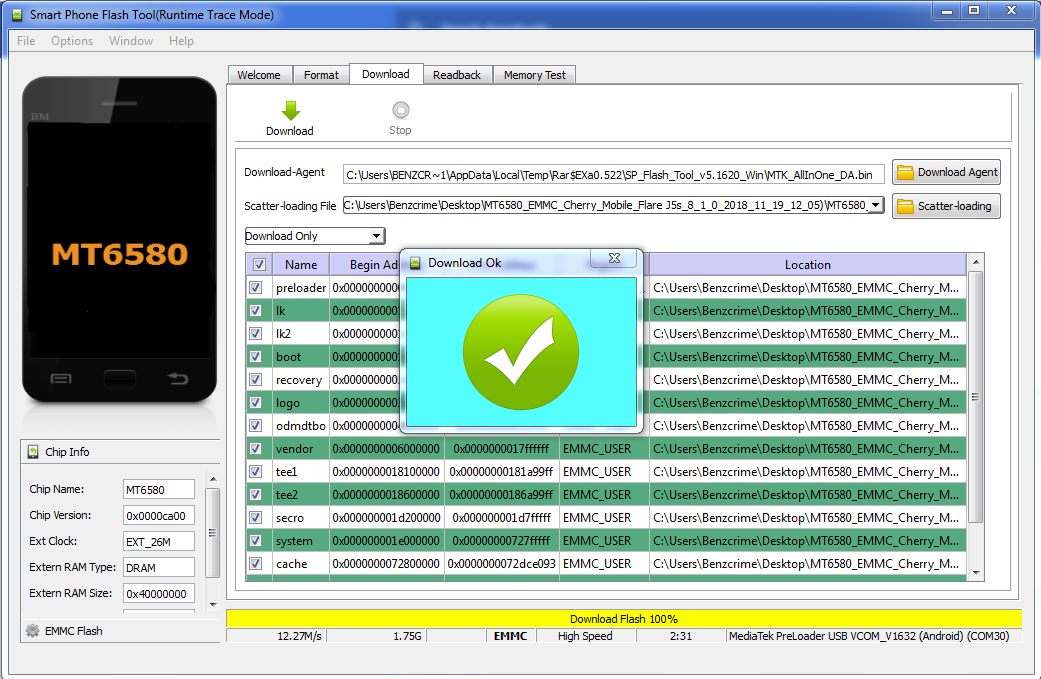Switch to the Readback tab

tap(457, 75)
